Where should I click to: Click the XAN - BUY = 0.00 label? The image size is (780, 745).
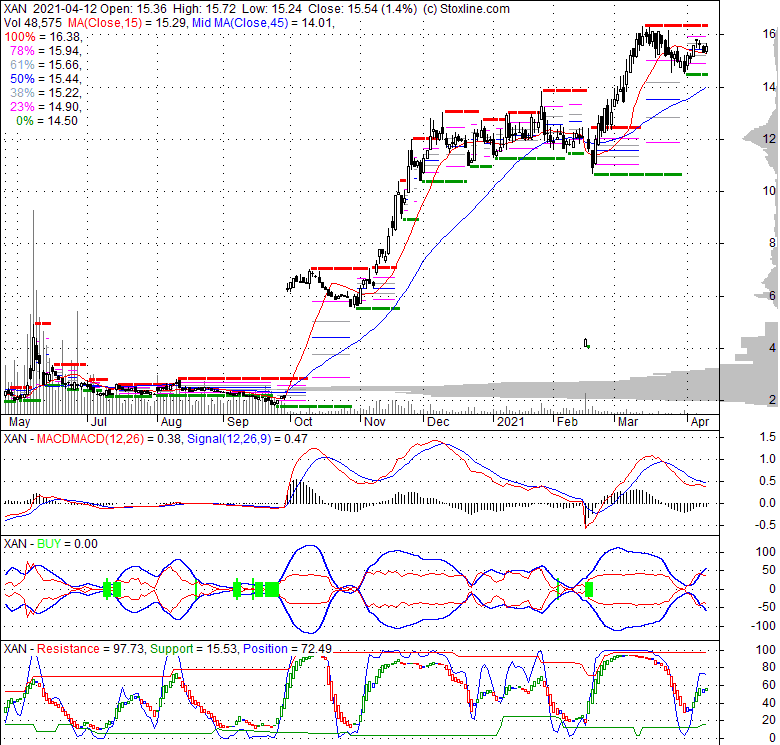pos(50,544)
